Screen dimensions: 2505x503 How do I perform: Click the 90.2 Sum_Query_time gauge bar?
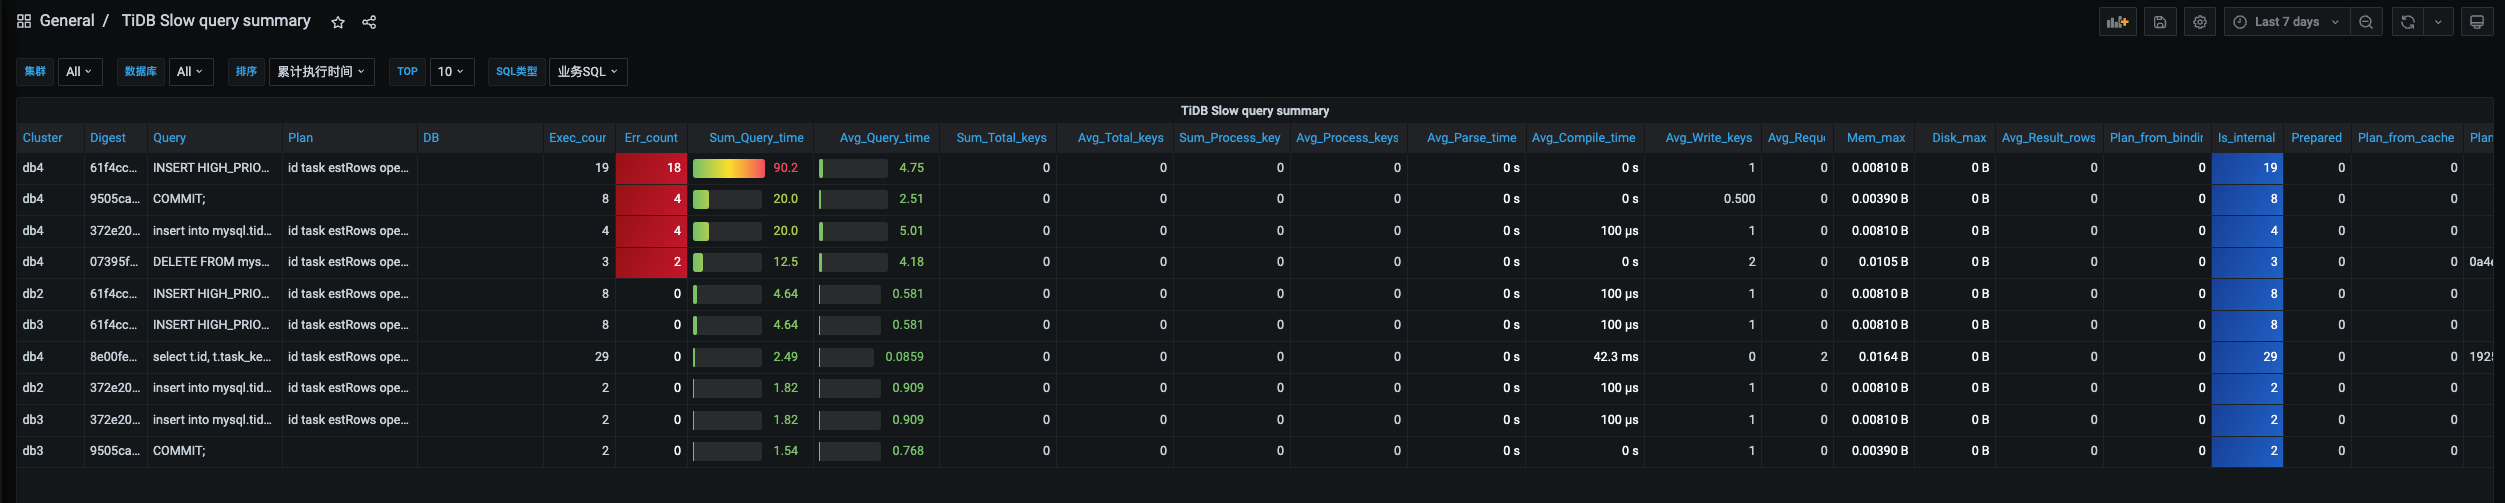[x=728, y=168]
